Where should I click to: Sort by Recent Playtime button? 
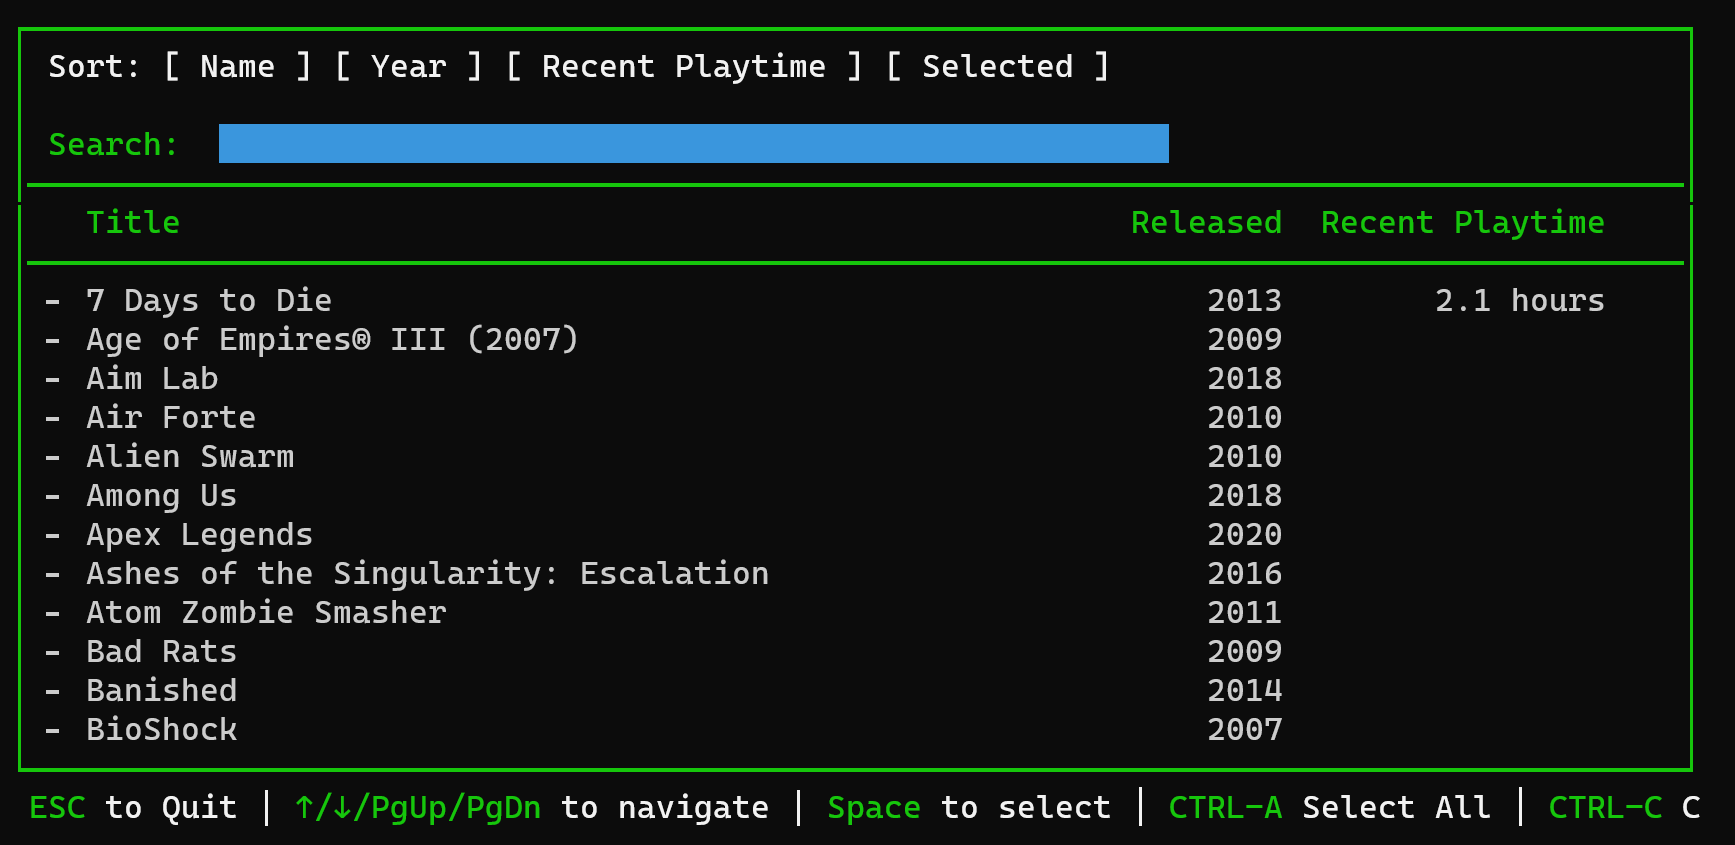pyautogui.click(x=684, y=67)
